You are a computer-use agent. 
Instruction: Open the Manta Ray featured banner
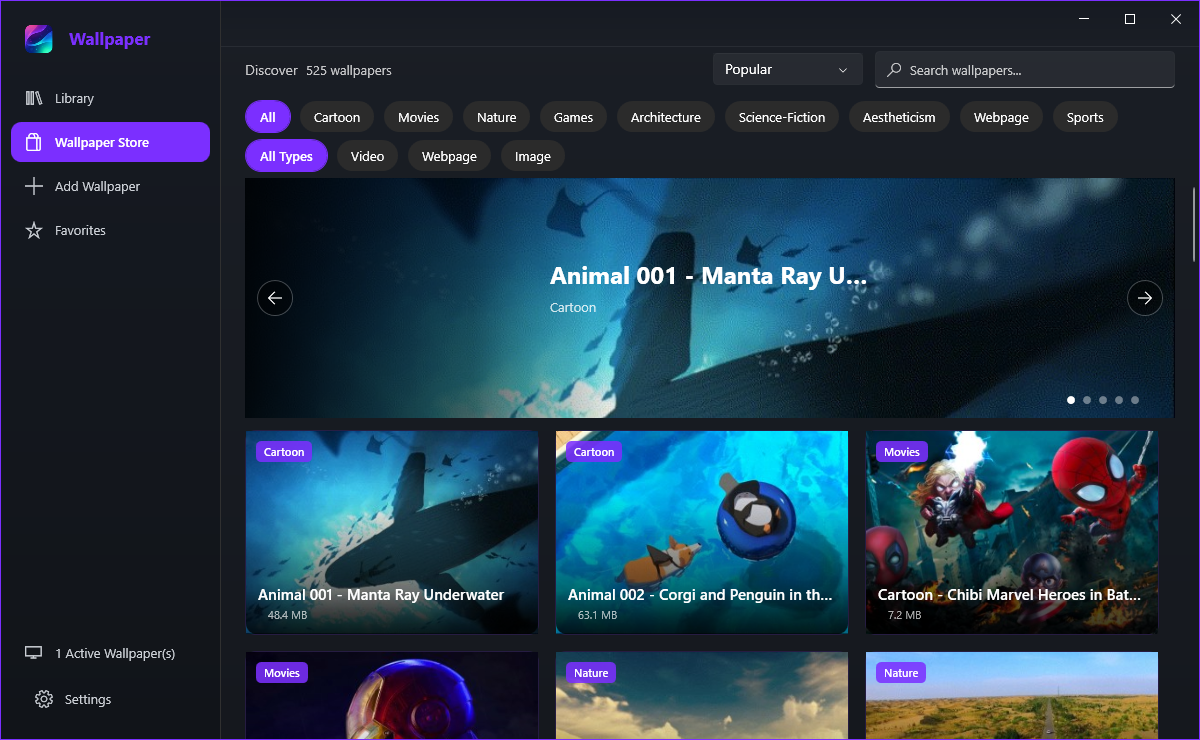pyautogui.click(x=709, y=298)
